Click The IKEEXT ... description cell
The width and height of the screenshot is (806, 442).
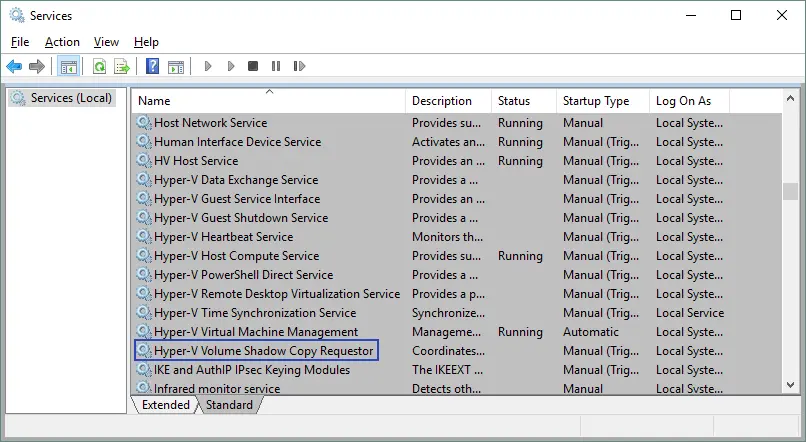[x=447, y=370]
